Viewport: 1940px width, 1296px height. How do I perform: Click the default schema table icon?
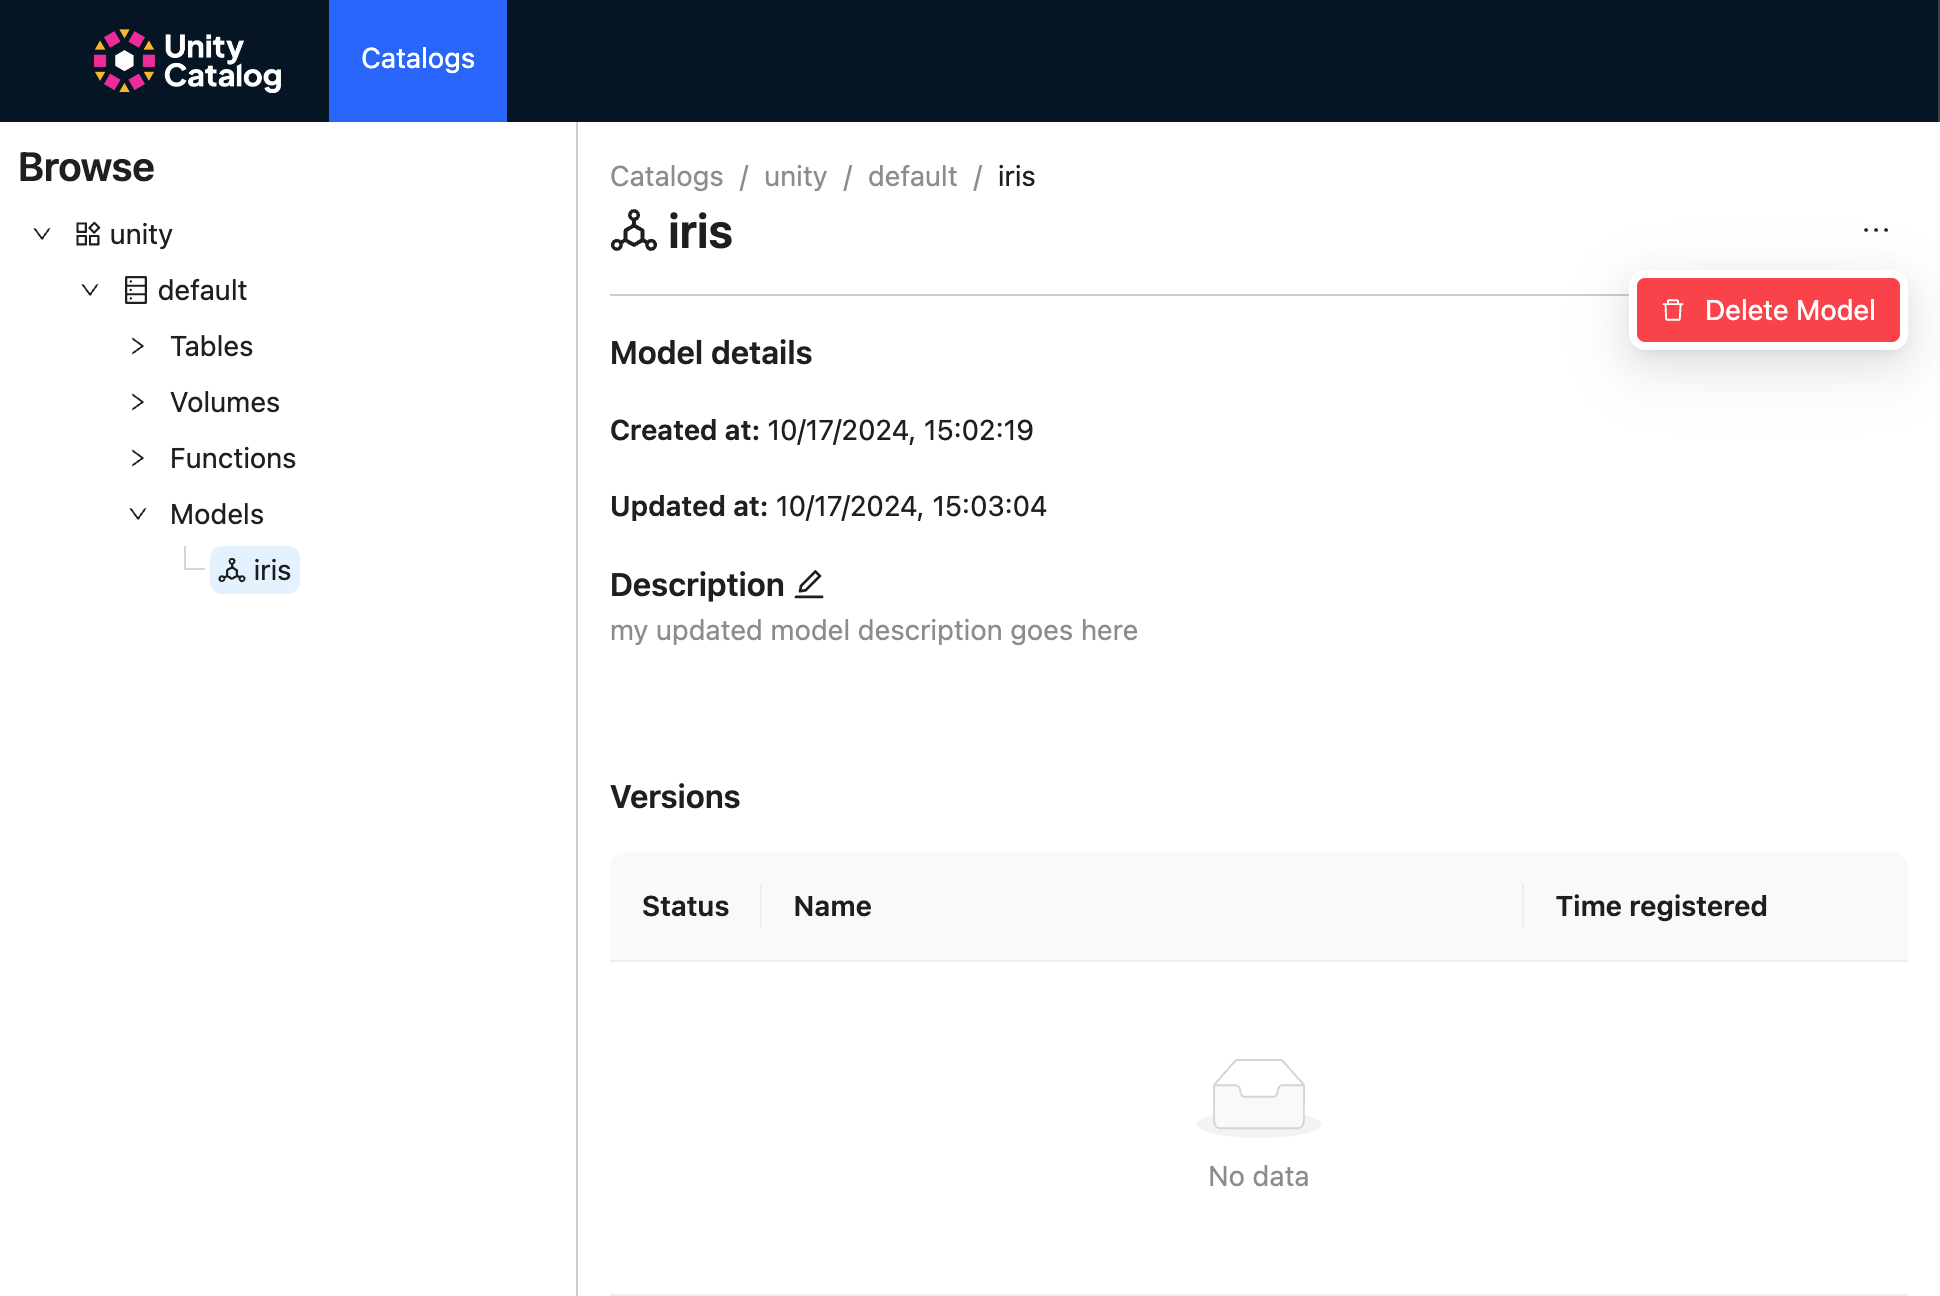(x=135, y=289)
